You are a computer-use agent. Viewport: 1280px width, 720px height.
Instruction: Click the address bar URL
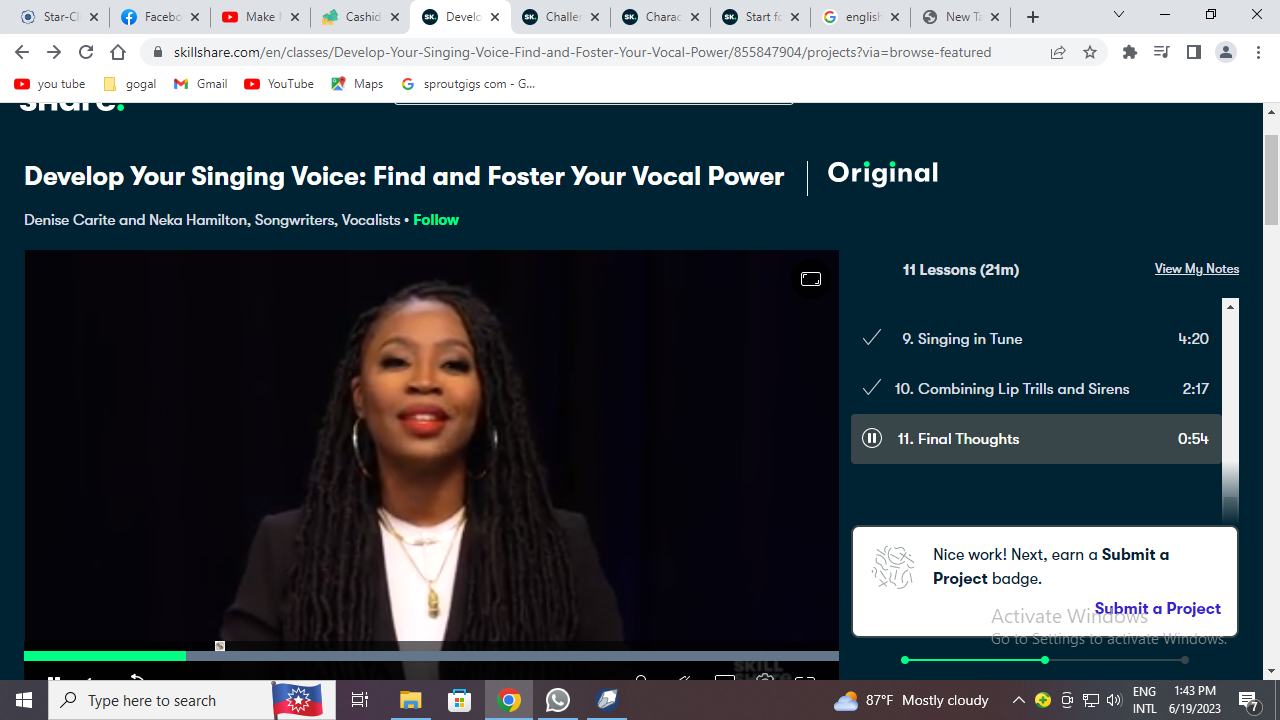582,52
